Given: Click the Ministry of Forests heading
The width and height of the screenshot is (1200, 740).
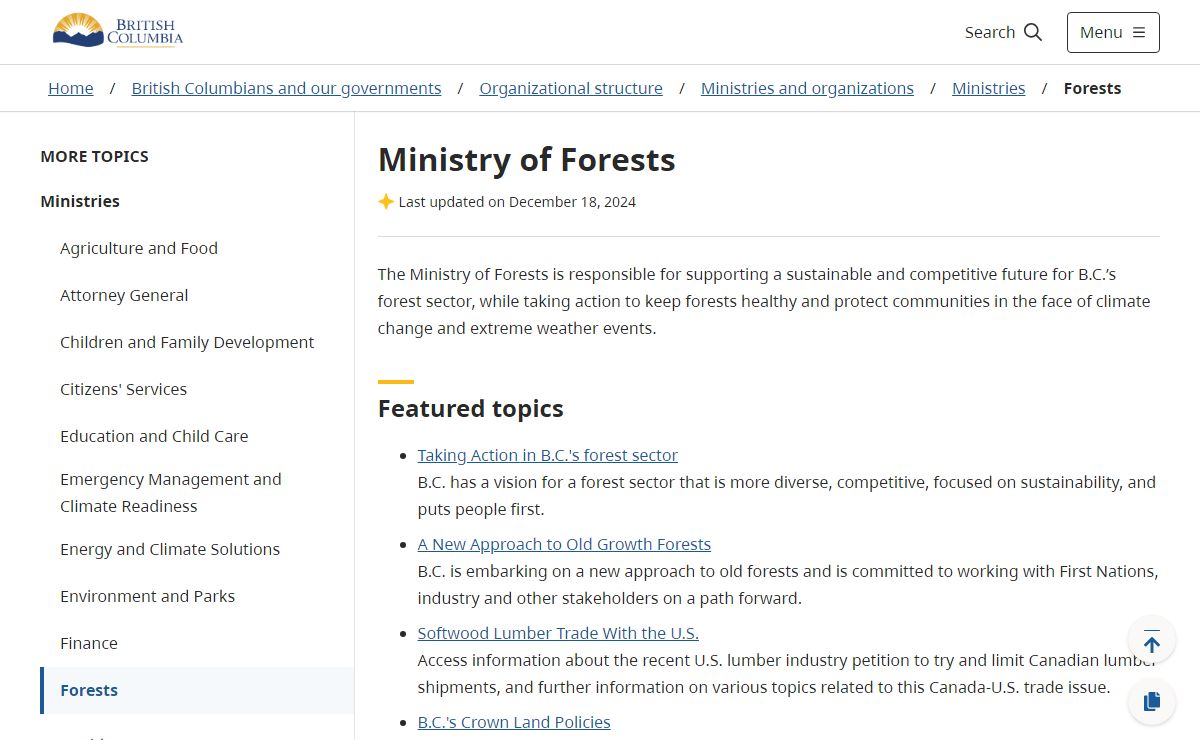Looking at the screenshot, I should 527,160.
